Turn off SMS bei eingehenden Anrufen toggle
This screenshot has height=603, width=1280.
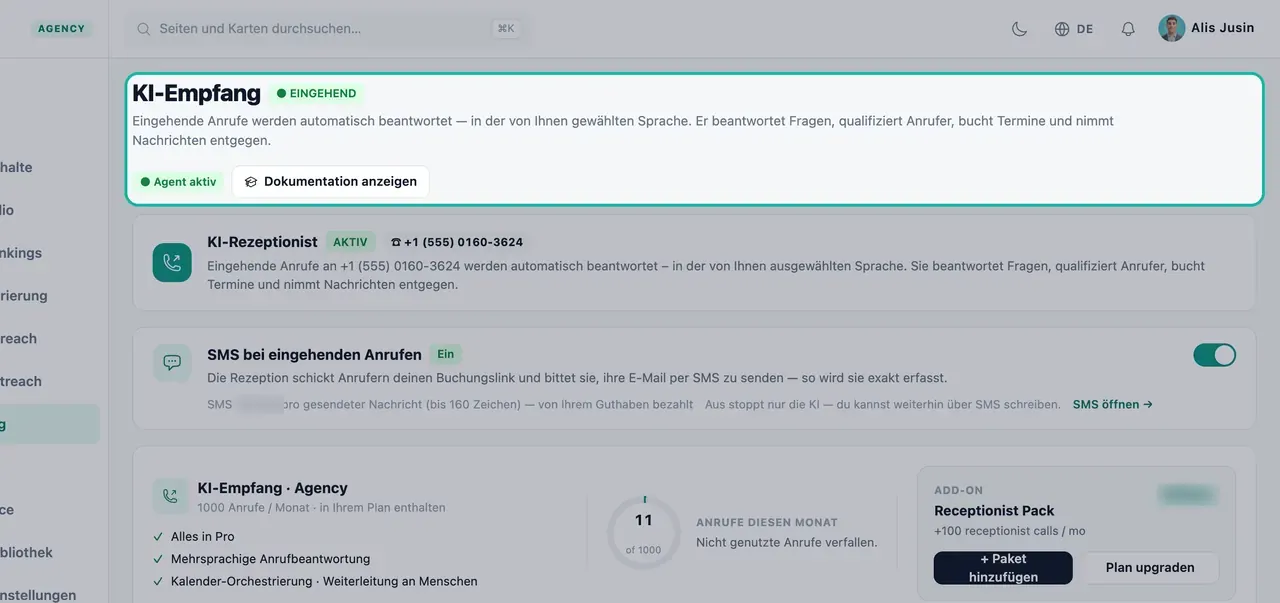[x=1214, y=355]
